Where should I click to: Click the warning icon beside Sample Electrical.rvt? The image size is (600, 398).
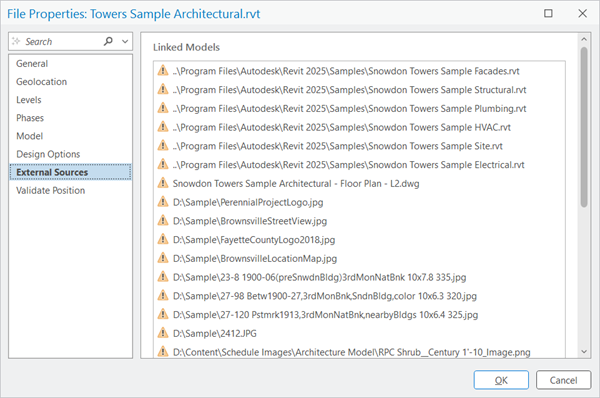coord(163,164)
